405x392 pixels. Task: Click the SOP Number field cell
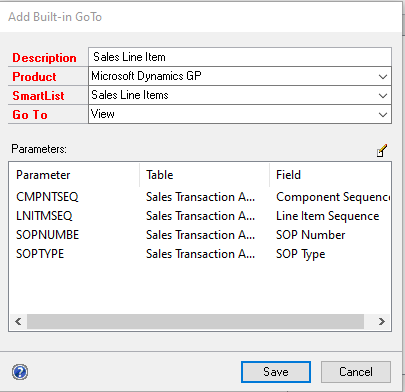point(311,235)
